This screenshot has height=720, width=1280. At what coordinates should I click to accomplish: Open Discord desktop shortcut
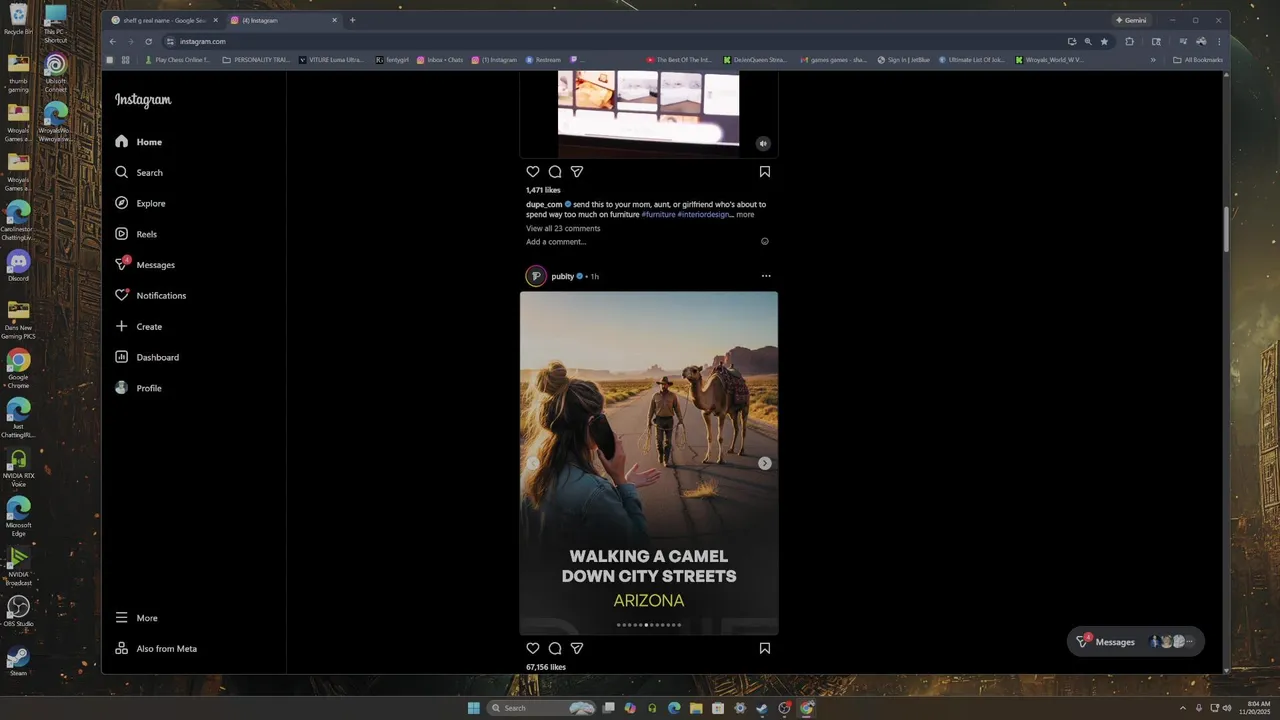(18, 265)
